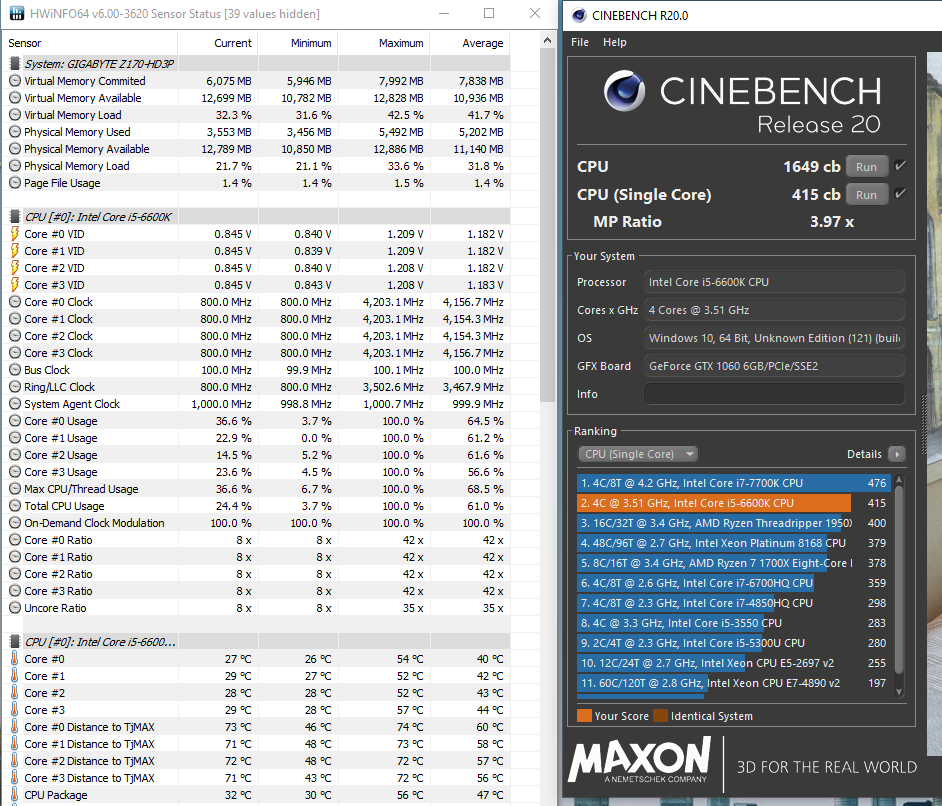Click the thermometer icon for Core #0 temperature
The image size is (942, 806).
[x=15, y=659]
